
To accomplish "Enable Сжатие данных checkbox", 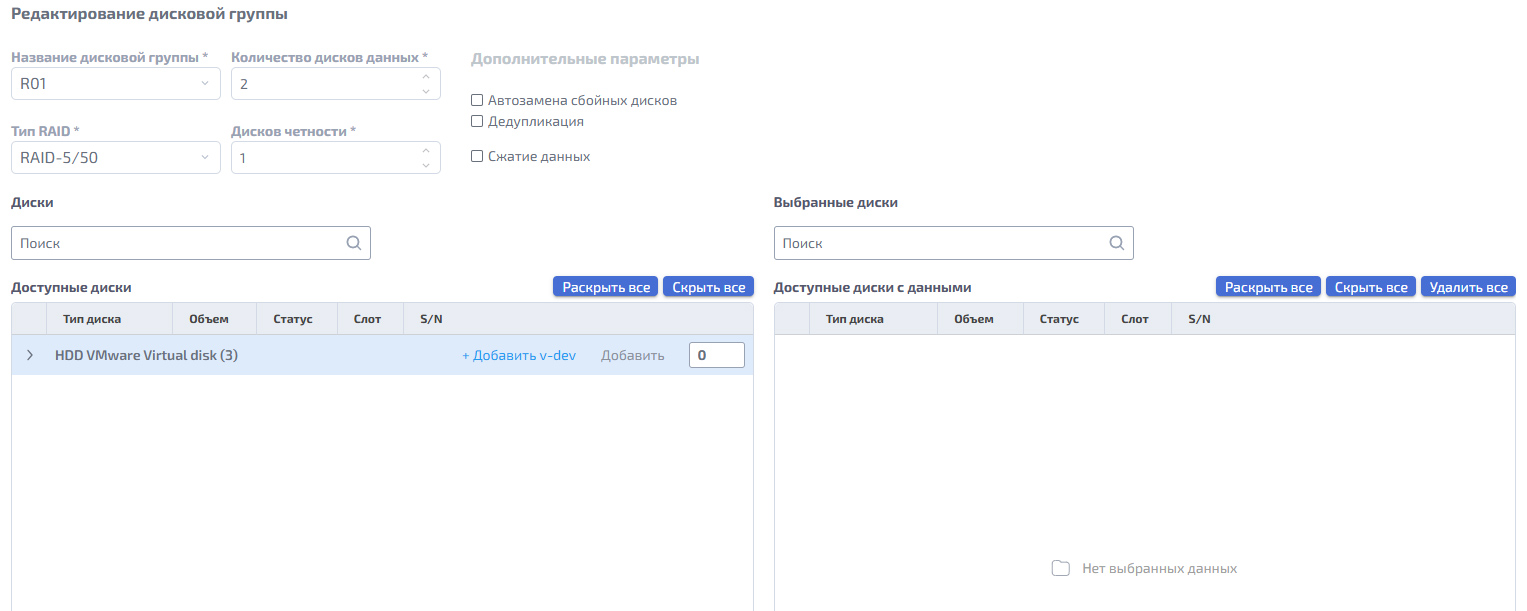I will (477, 156).
